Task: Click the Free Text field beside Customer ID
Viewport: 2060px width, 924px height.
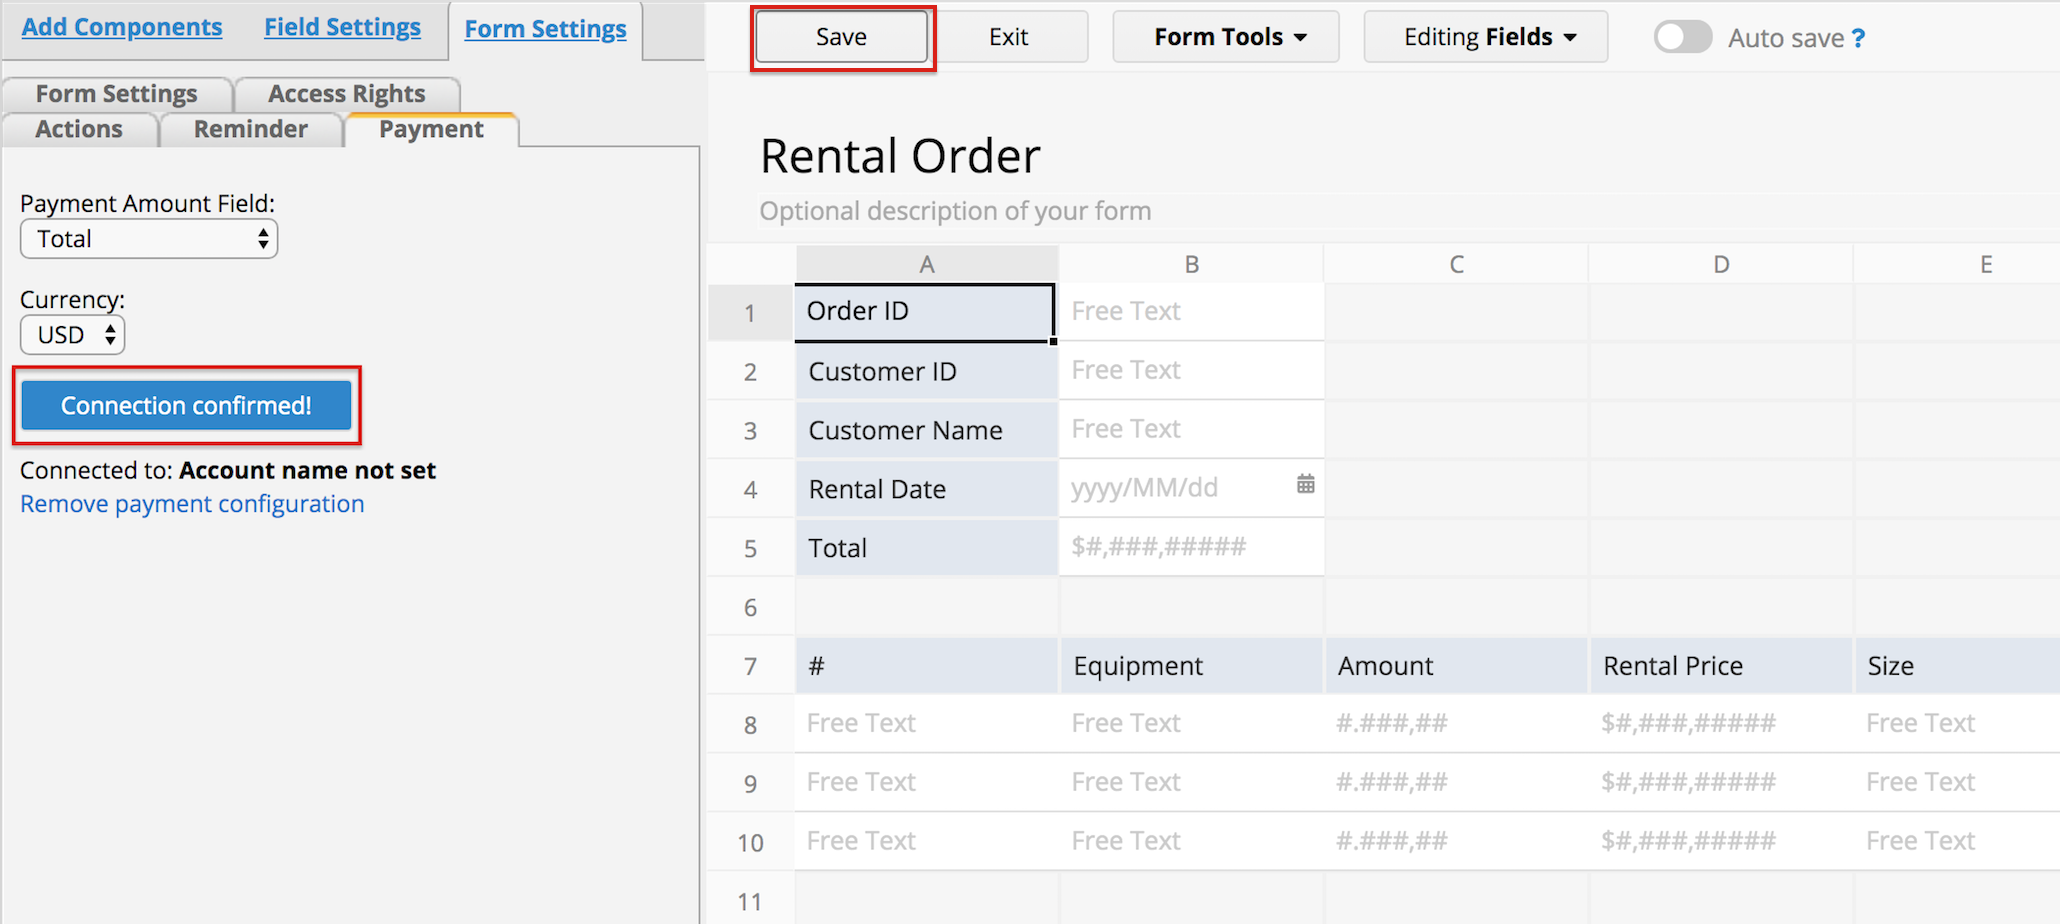Action: tap(1191, 371)
